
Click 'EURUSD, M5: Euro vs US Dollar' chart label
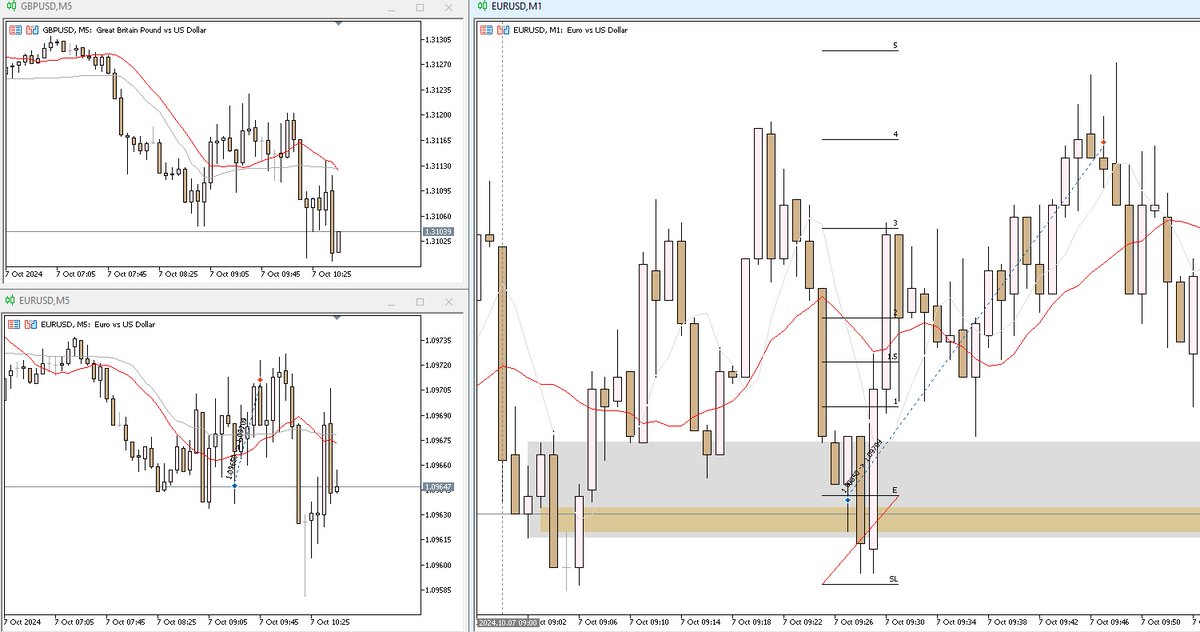point(98,324)
